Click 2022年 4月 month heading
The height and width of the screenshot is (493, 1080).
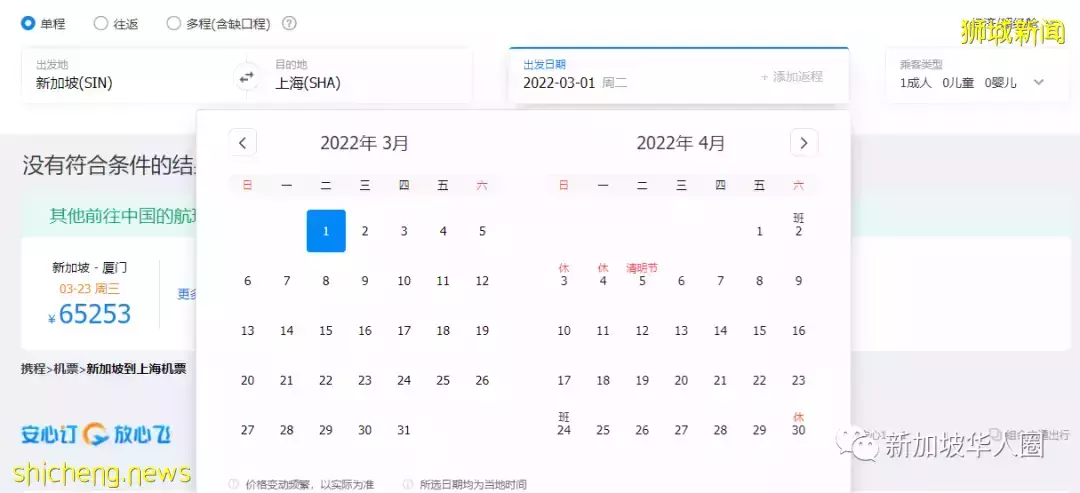[681, 143]
